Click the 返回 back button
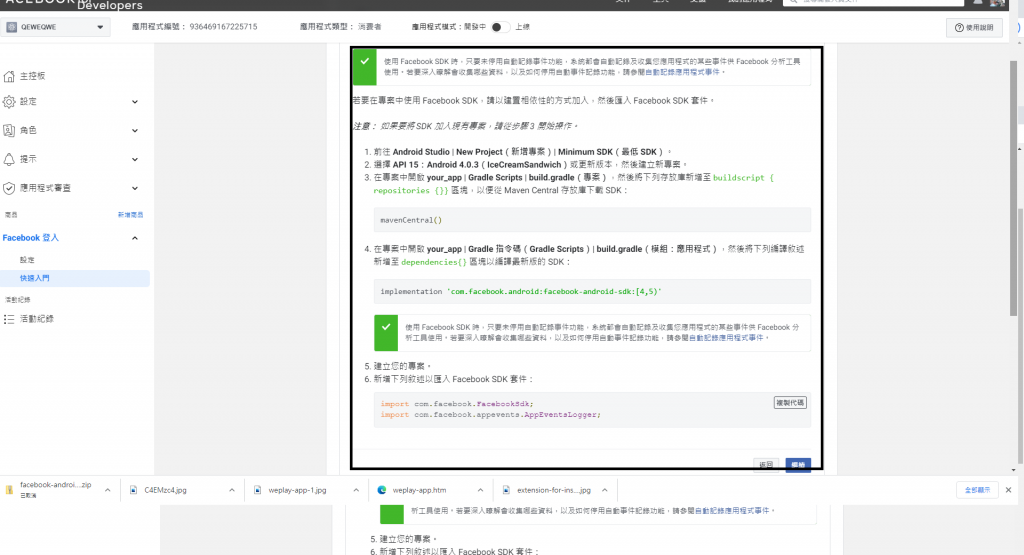Viewport: 1024px width, 555px height. 766,465
